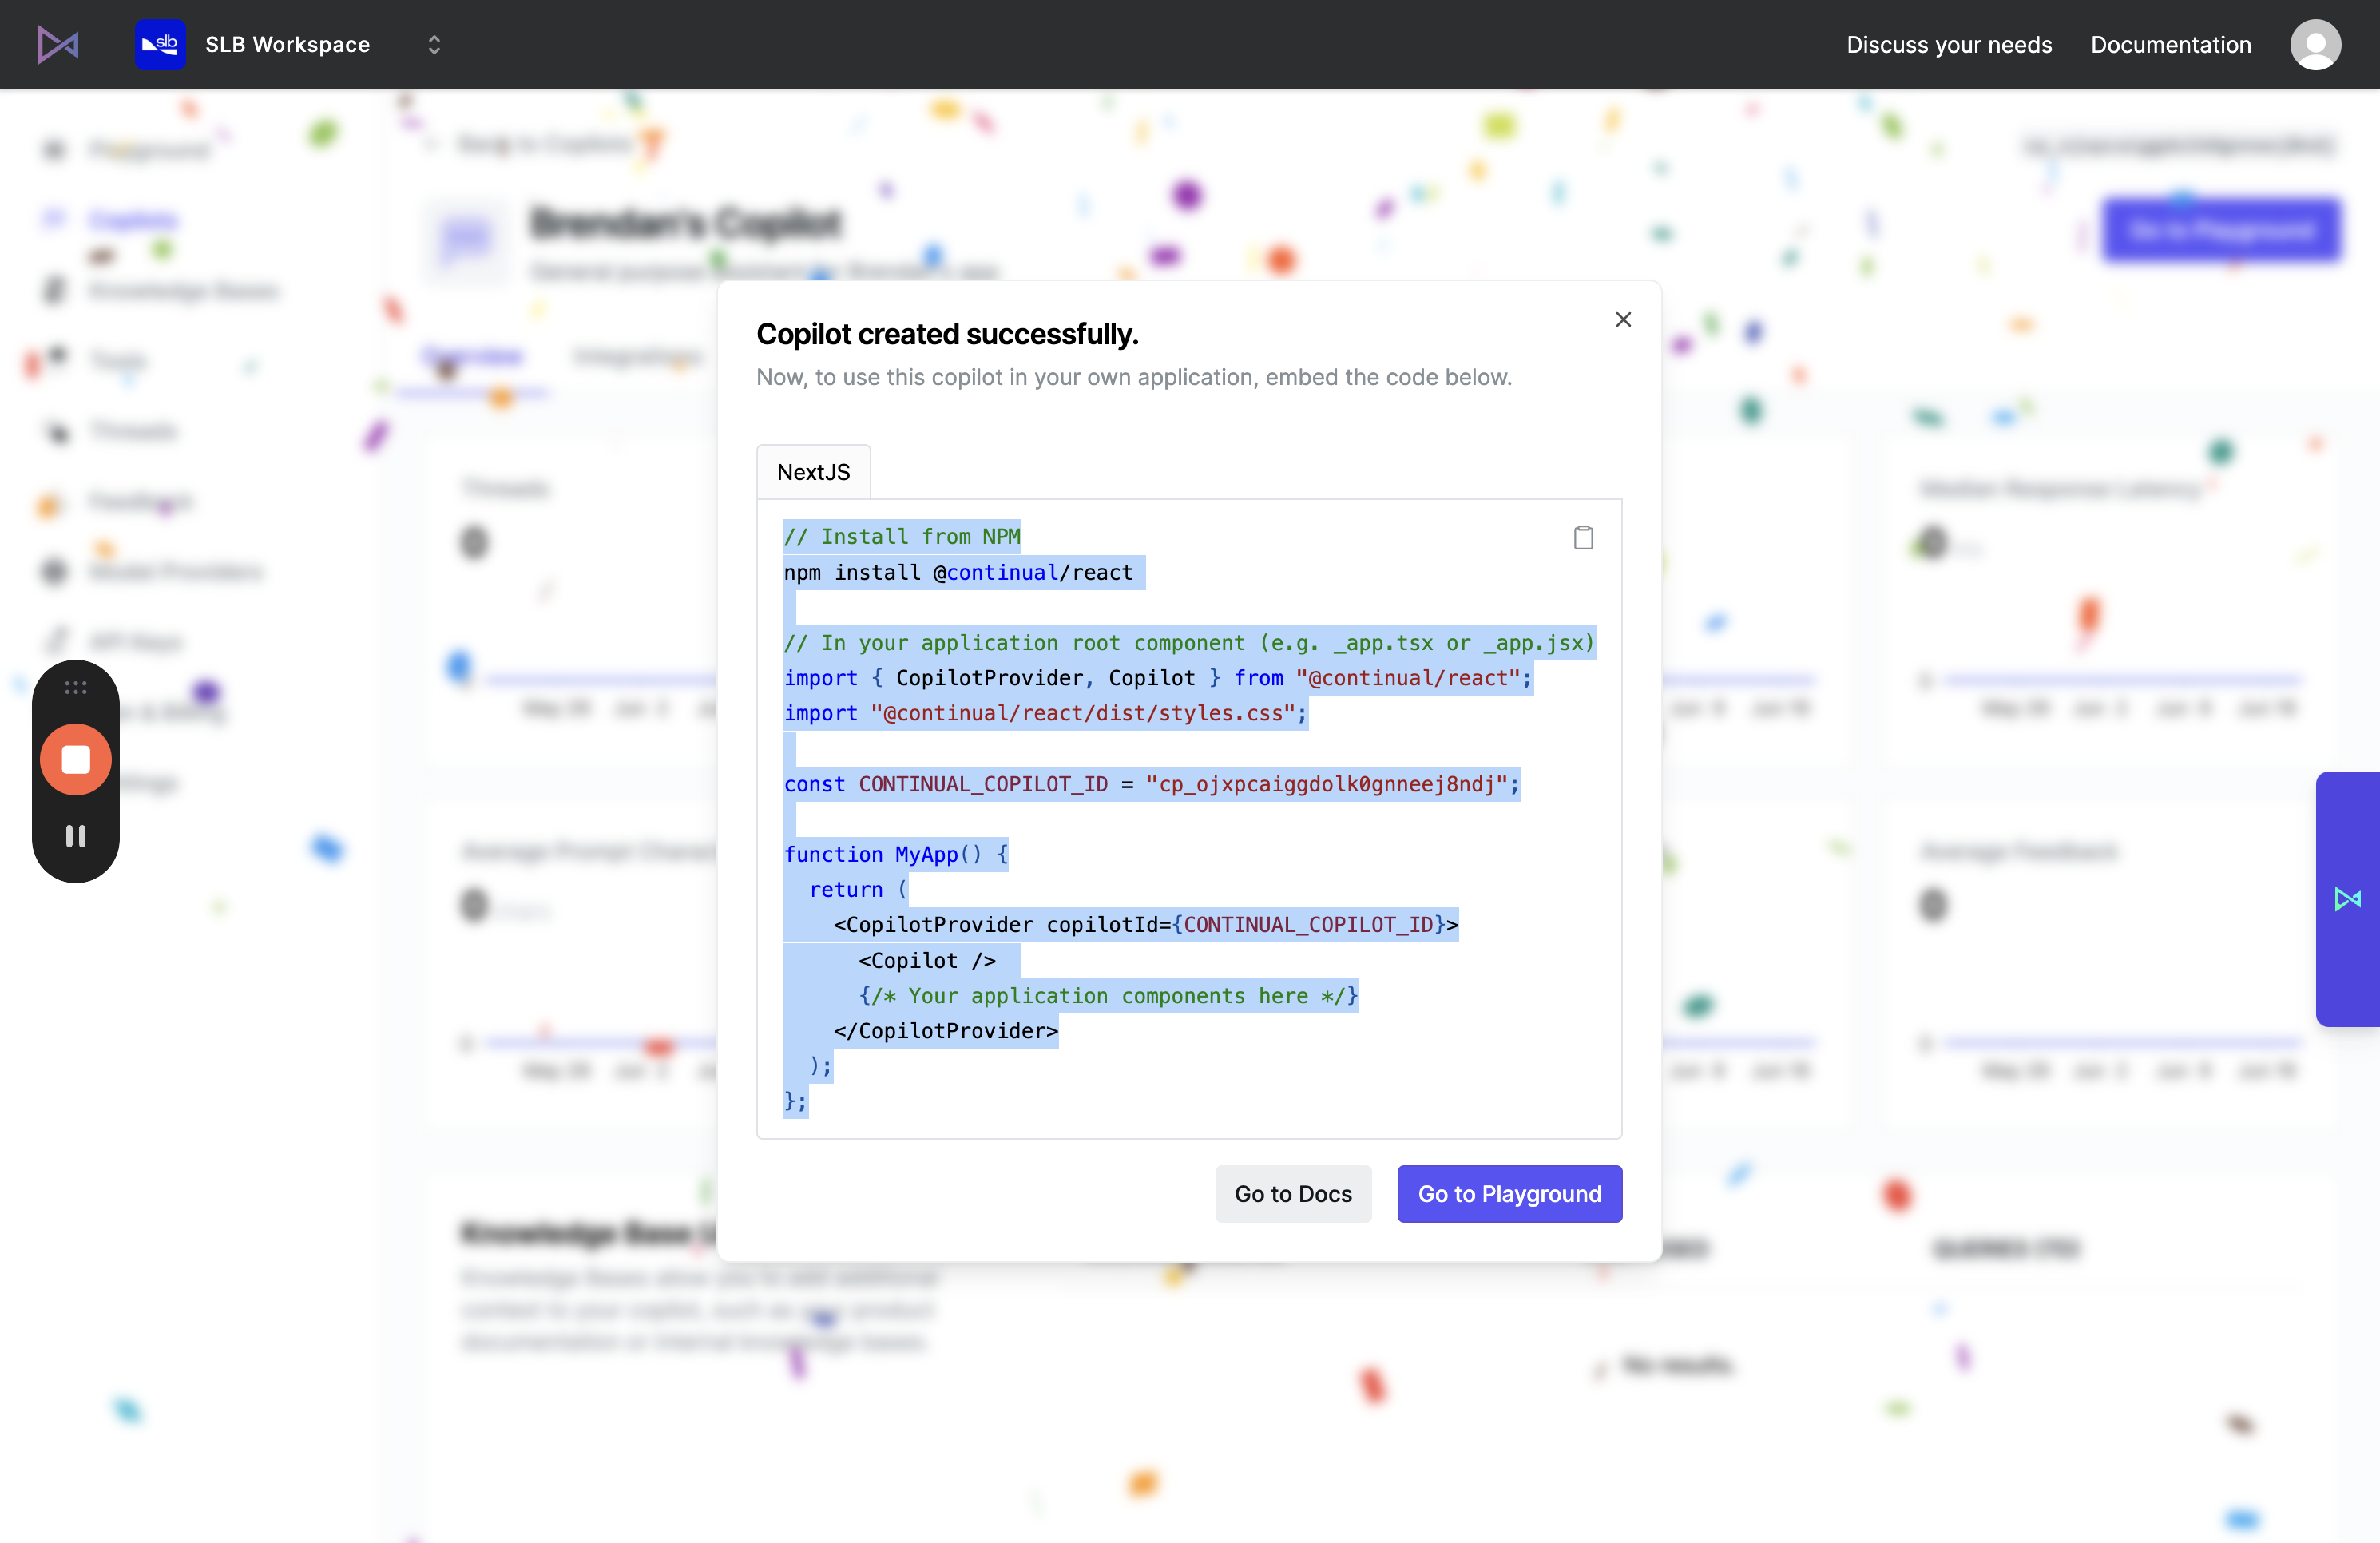The height and width of the screenshot is (1543, 2380).
Task: Open the copilot widget on the right edge
Action: [x=2348, y=899]
